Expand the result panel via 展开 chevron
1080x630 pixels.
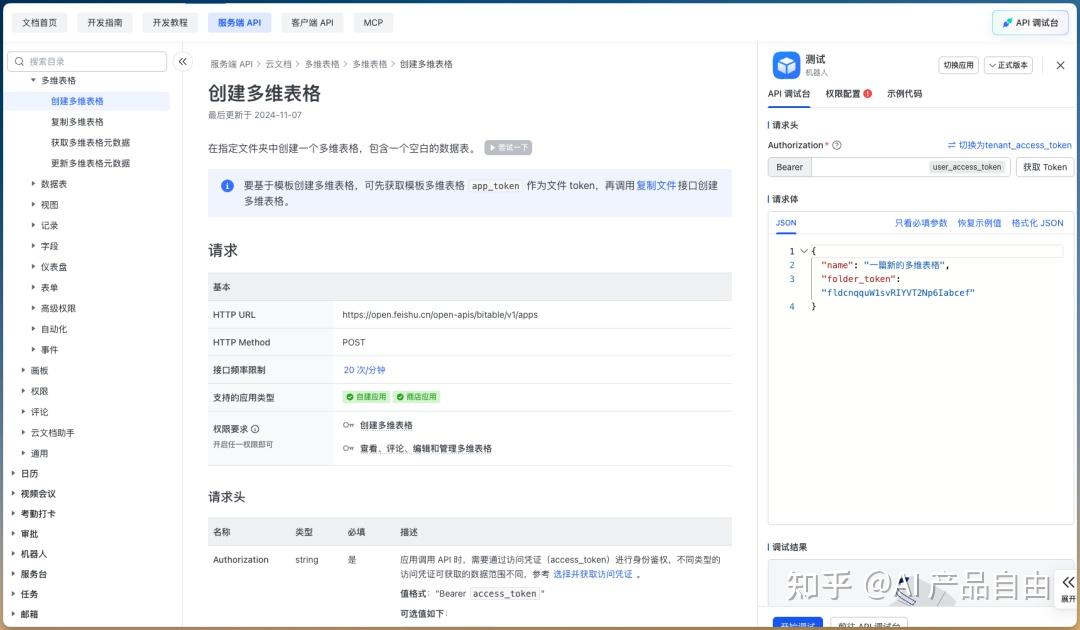point(1068,588)
